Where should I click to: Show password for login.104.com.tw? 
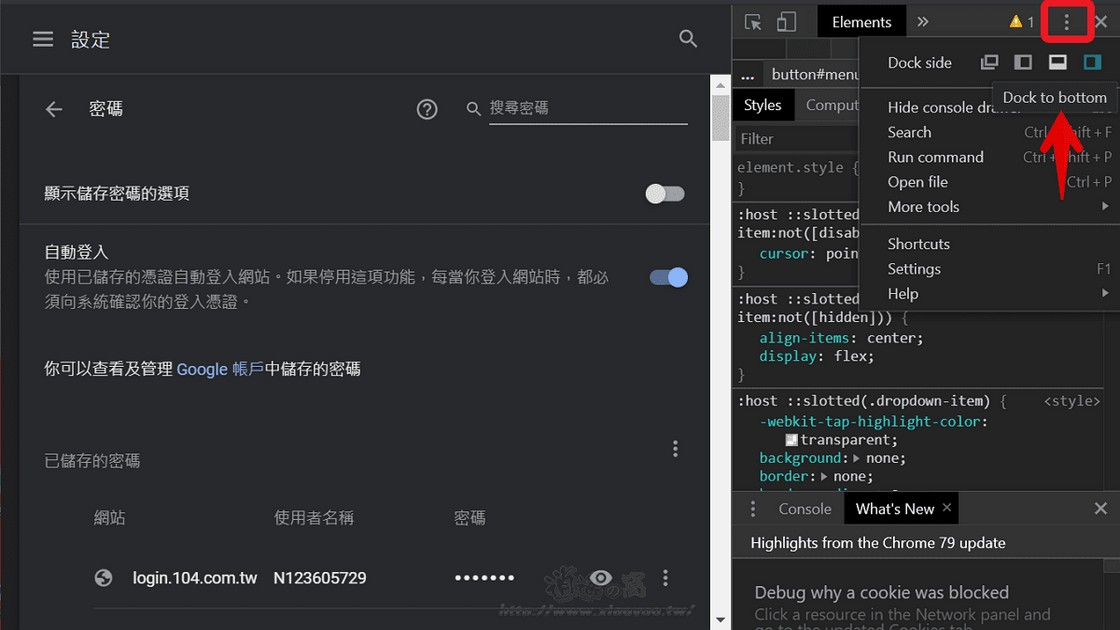(601, 577)
